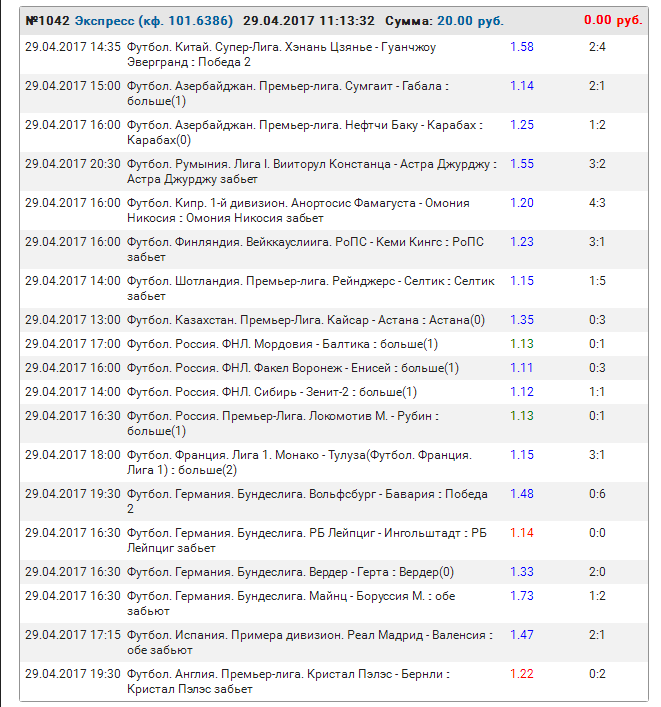
Task: Click the Майнц - Боруссия М. event
Action: click(x=291, y=604)
